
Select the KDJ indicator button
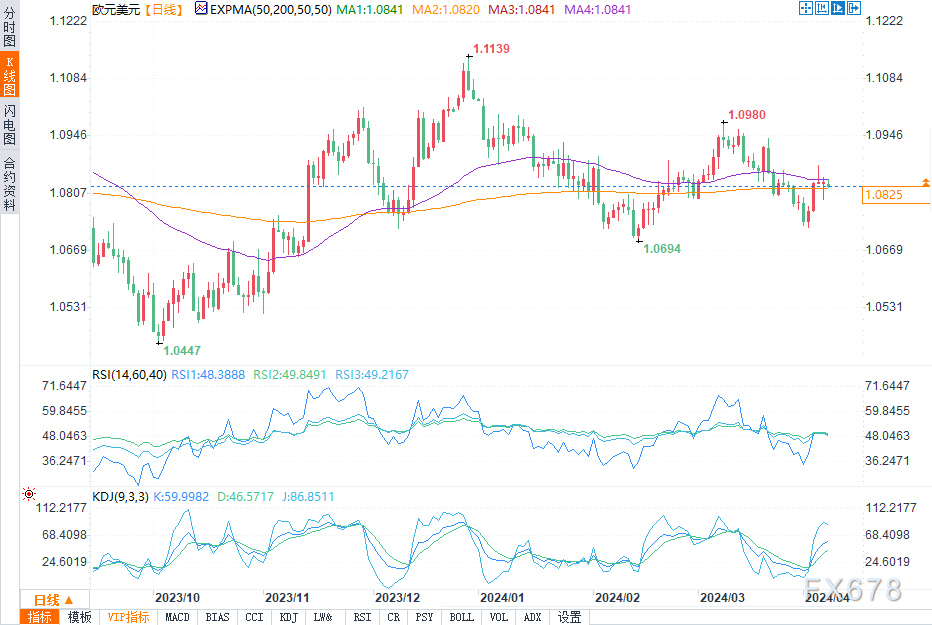[x=288, y=617]
